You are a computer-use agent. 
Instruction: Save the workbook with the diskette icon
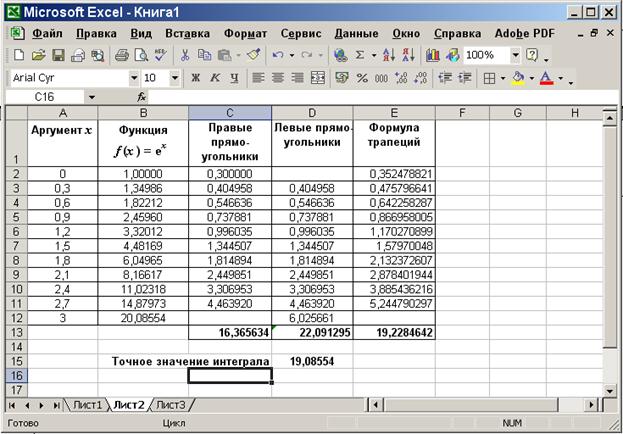pos(58,55)
